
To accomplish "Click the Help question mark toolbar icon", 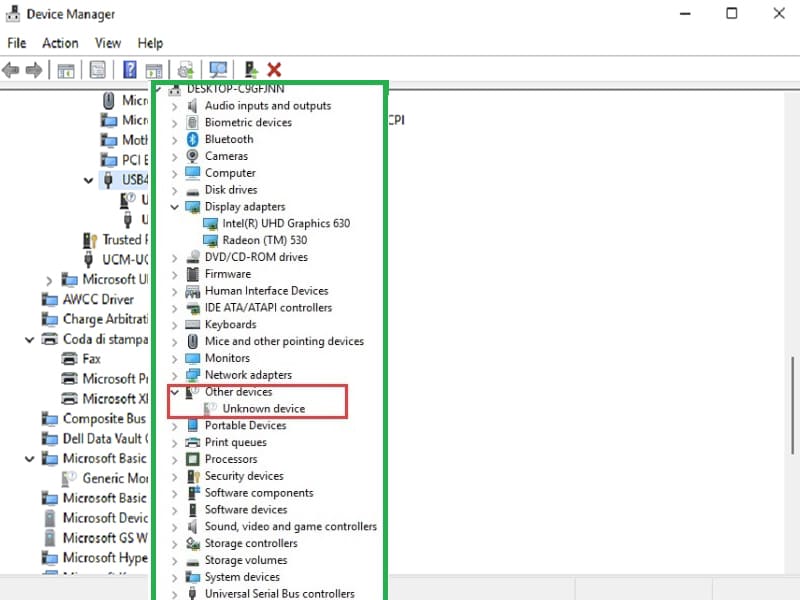I will click(x=130, y=69).
